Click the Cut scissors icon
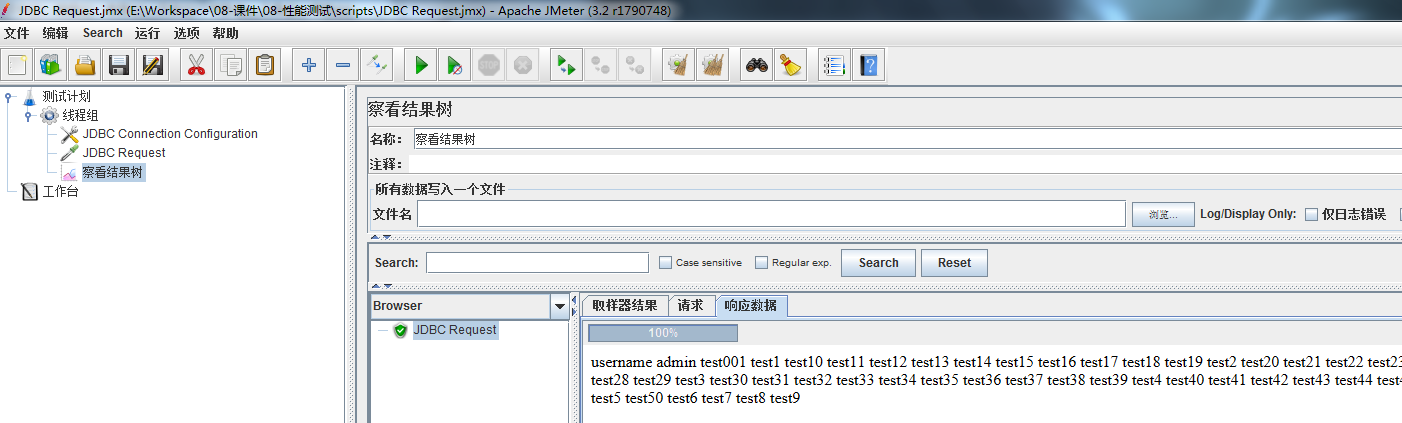The image size is (1402, 423). tap(196, 66)
